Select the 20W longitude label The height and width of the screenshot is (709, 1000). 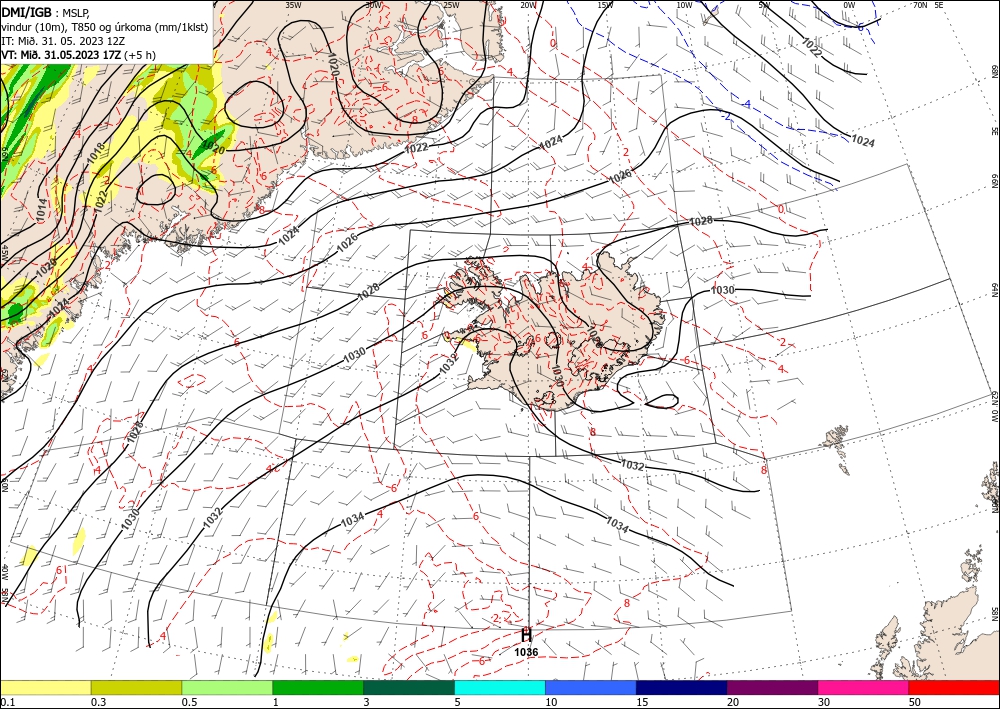point(528,5)
